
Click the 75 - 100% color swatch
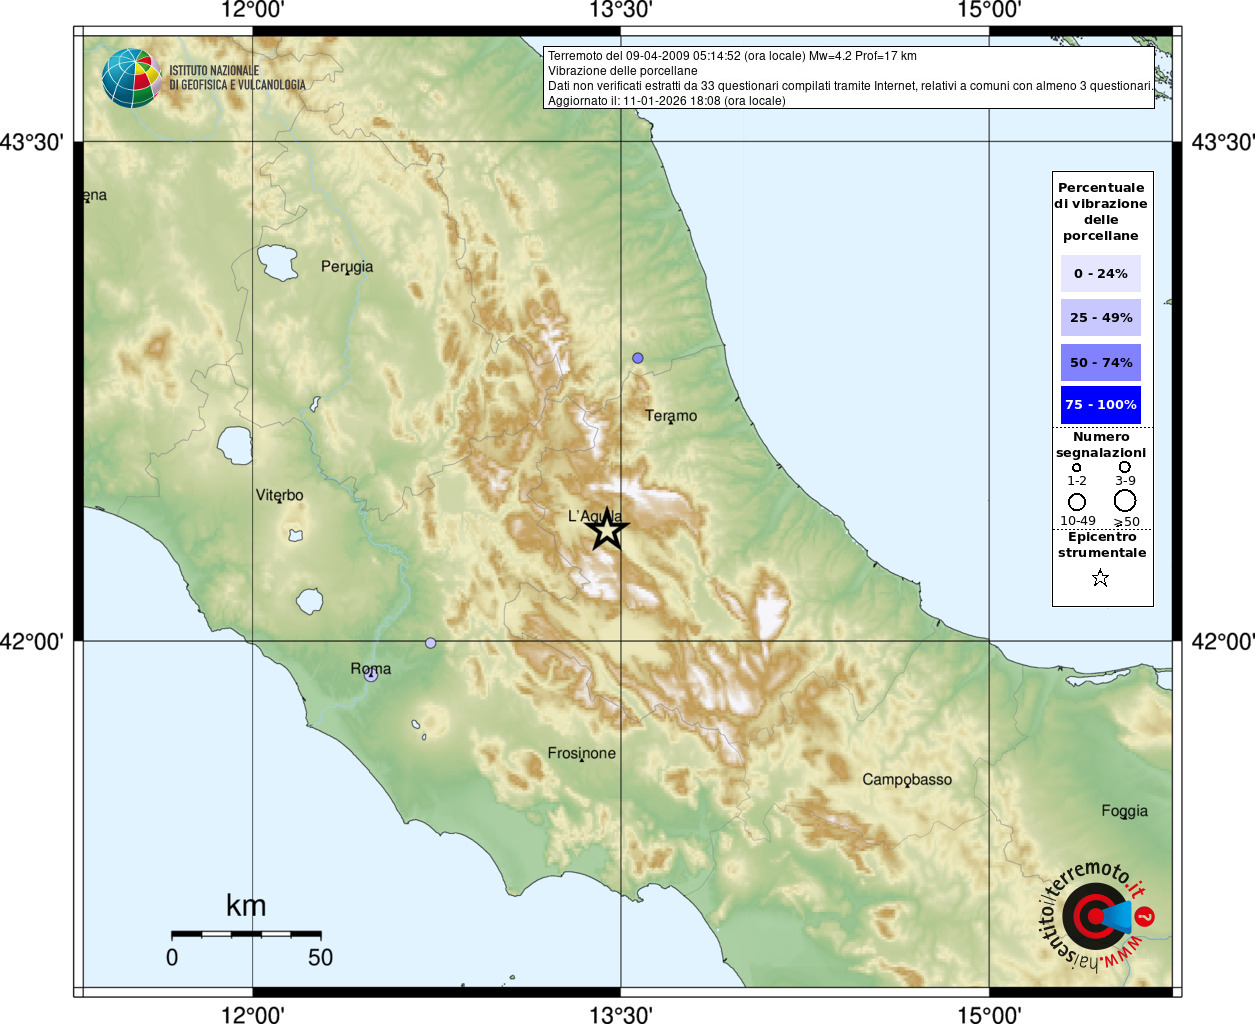1101,405
